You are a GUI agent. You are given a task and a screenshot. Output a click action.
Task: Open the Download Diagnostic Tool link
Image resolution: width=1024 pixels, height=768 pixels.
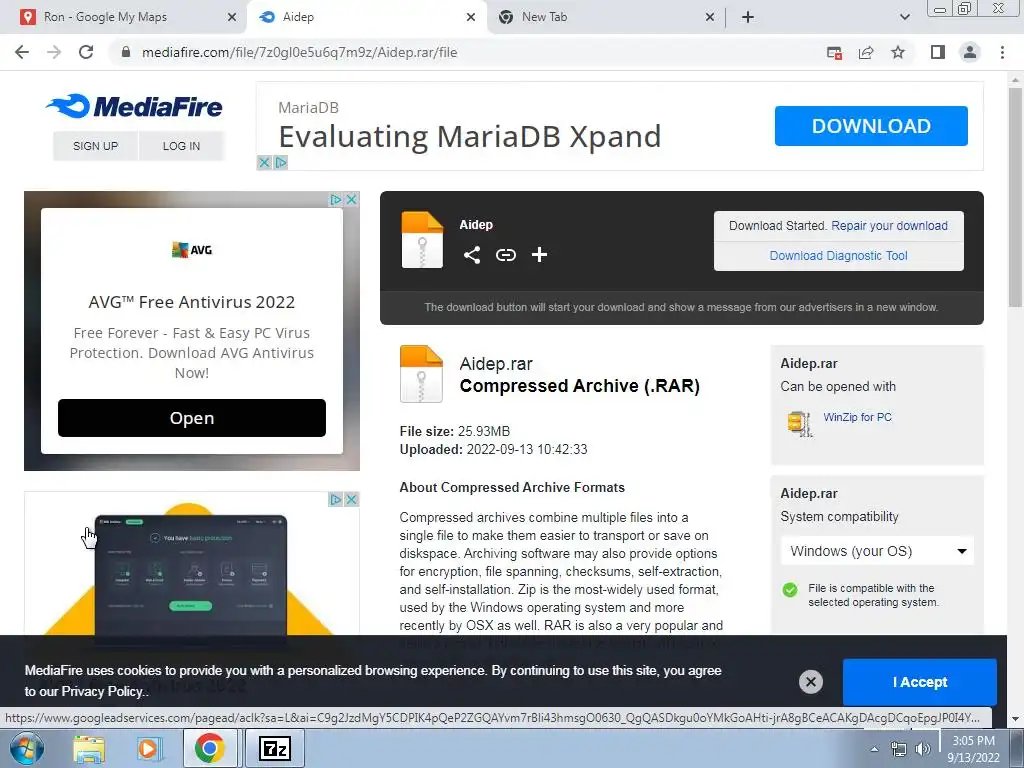click(839, 256)
